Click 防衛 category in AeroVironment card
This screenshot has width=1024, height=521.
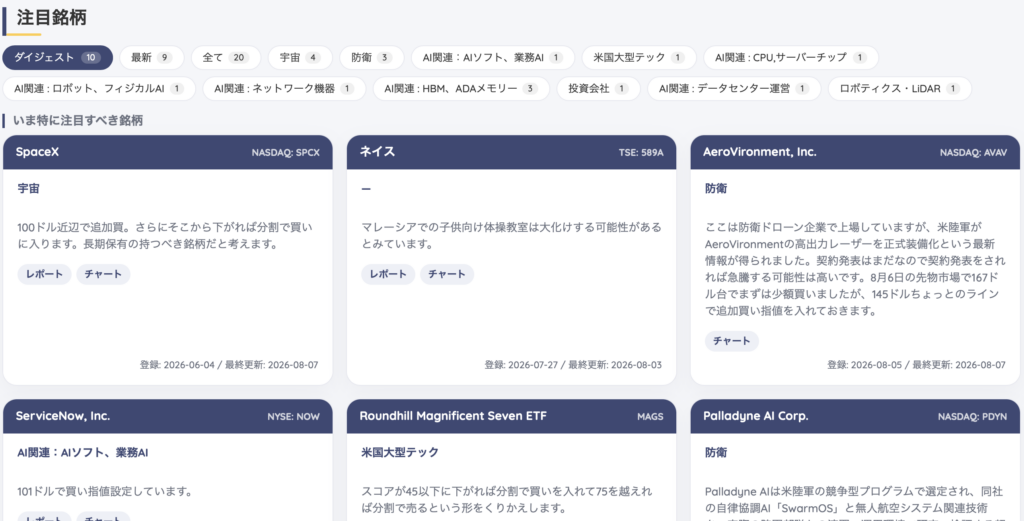pyautogui.click(x=716, y=189)
